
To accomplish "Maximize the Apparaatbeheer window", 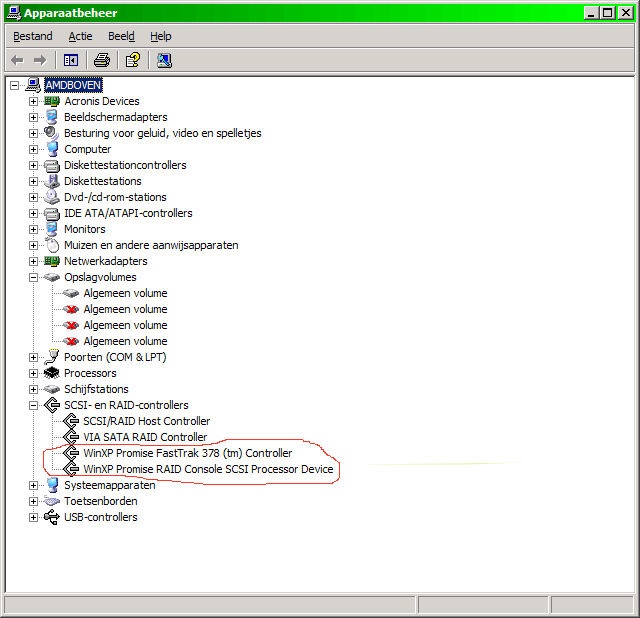I will [x=607, y=13].
